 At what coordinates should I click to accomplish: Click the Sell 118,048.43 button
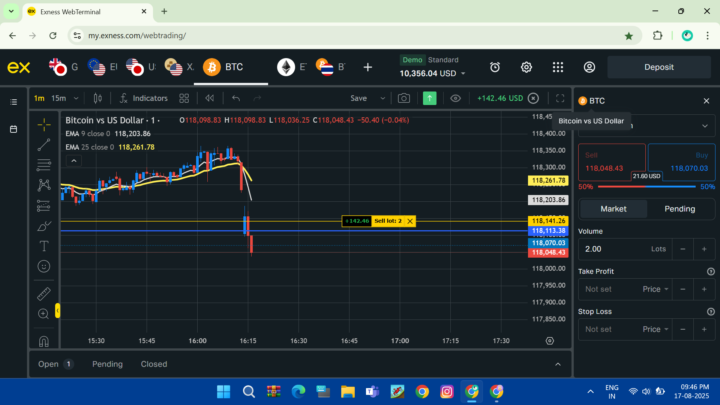[x=612, y=162]
